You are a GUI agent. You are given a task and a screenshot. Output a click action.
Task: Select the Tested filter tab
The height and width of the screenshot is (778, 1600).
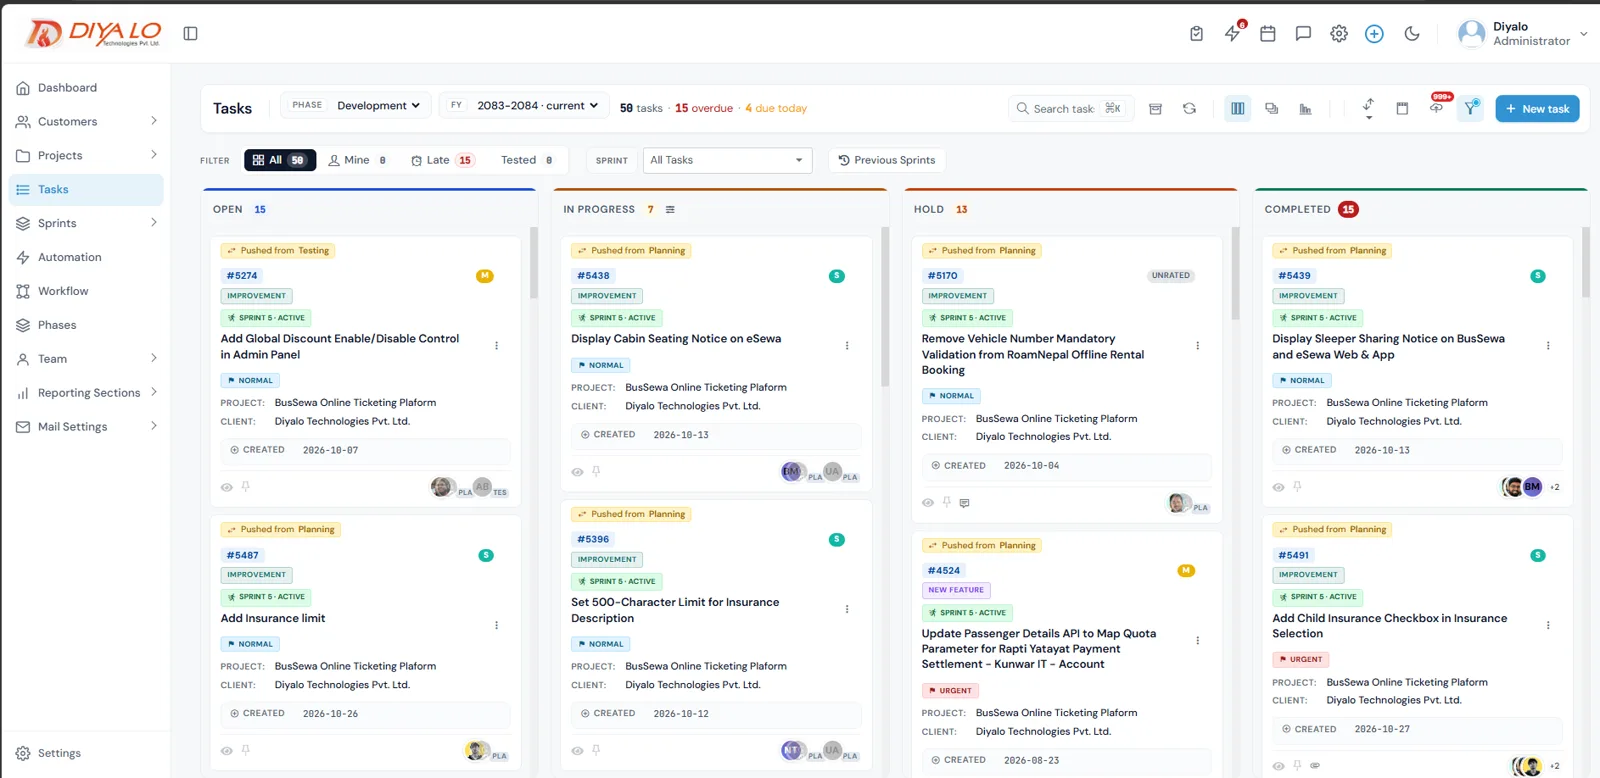pos(526,160)
